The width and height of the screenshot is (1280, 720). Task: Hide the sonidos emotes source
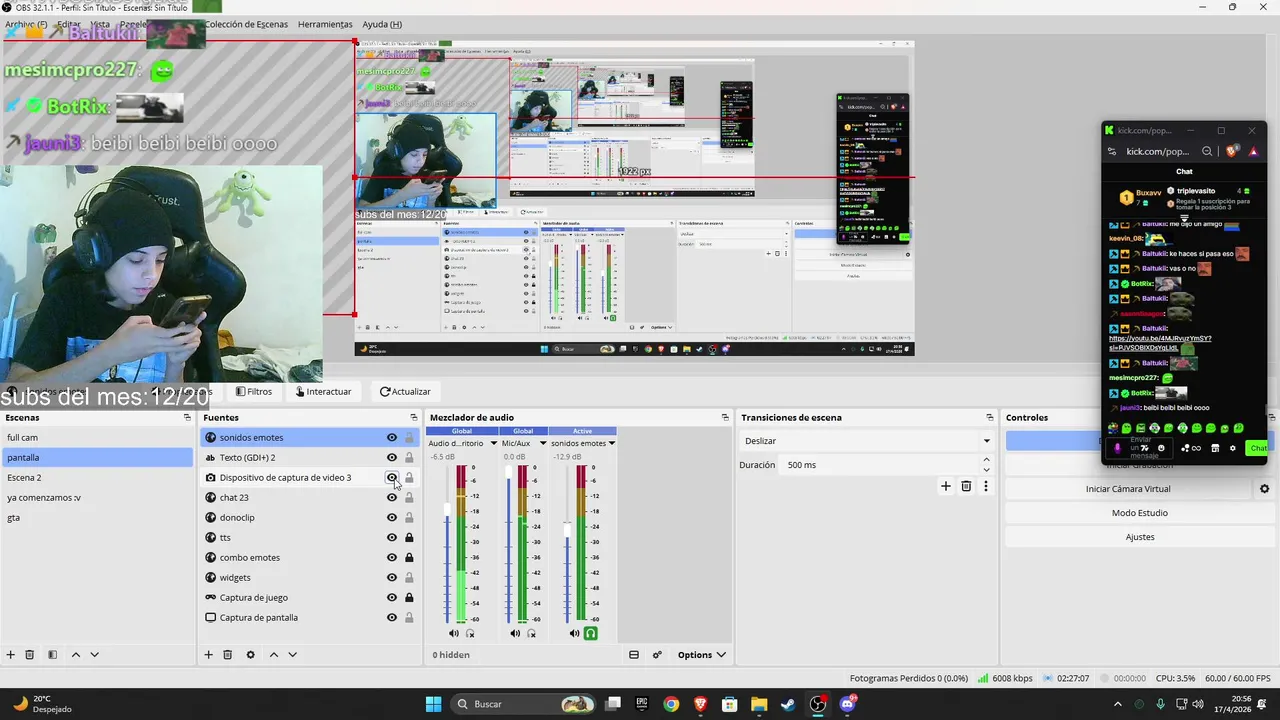click(392, 437)
